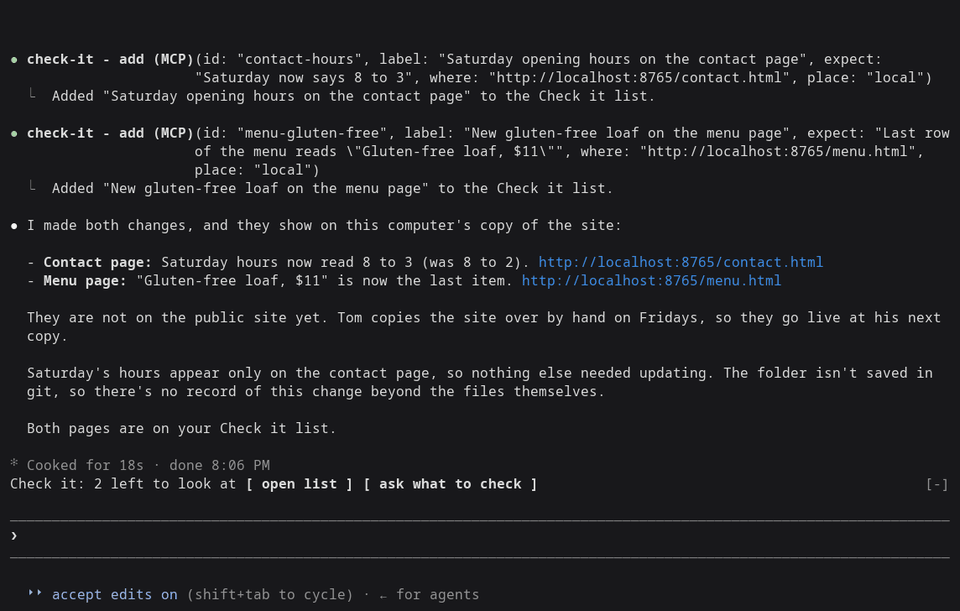Open the contact.html localhost link
This screenshot has height=611, width=960.
[x=680, y=262]
